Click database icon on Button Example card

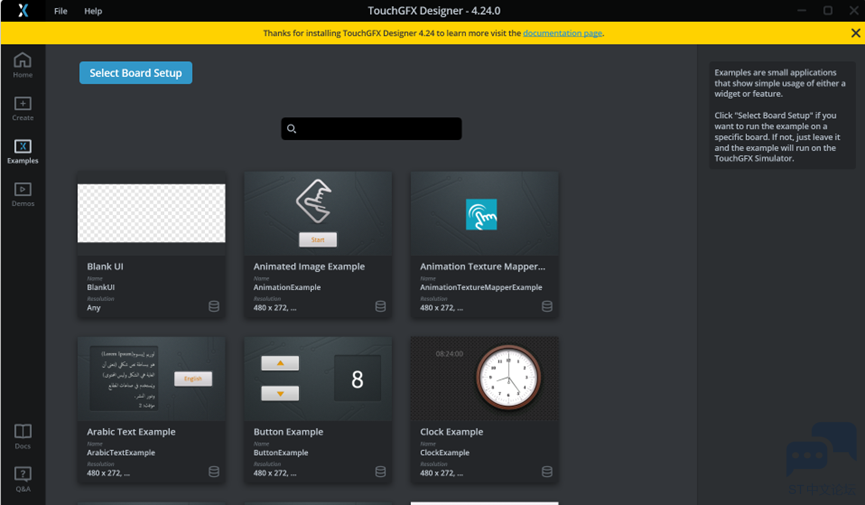click(x=381, y=472)
